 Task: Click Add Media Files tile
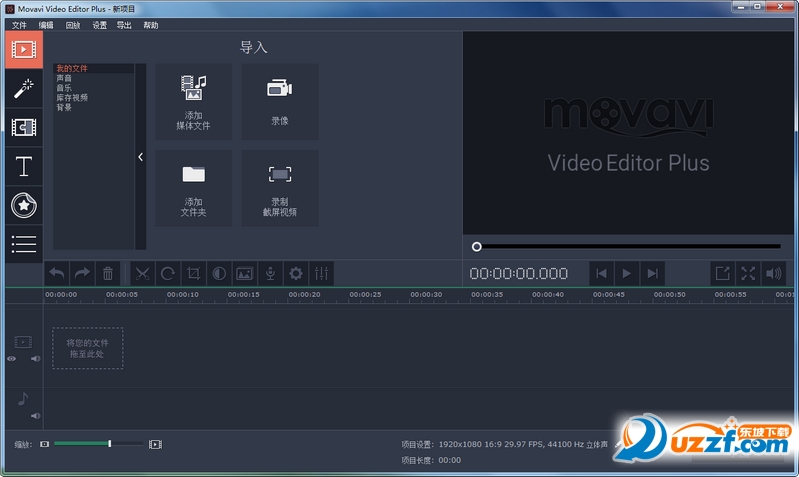tap(194, 102)
